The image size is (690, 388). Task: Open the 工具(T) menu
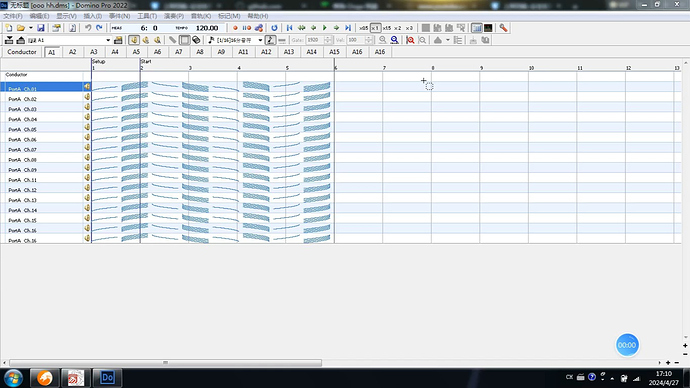[x=147, y=16]
